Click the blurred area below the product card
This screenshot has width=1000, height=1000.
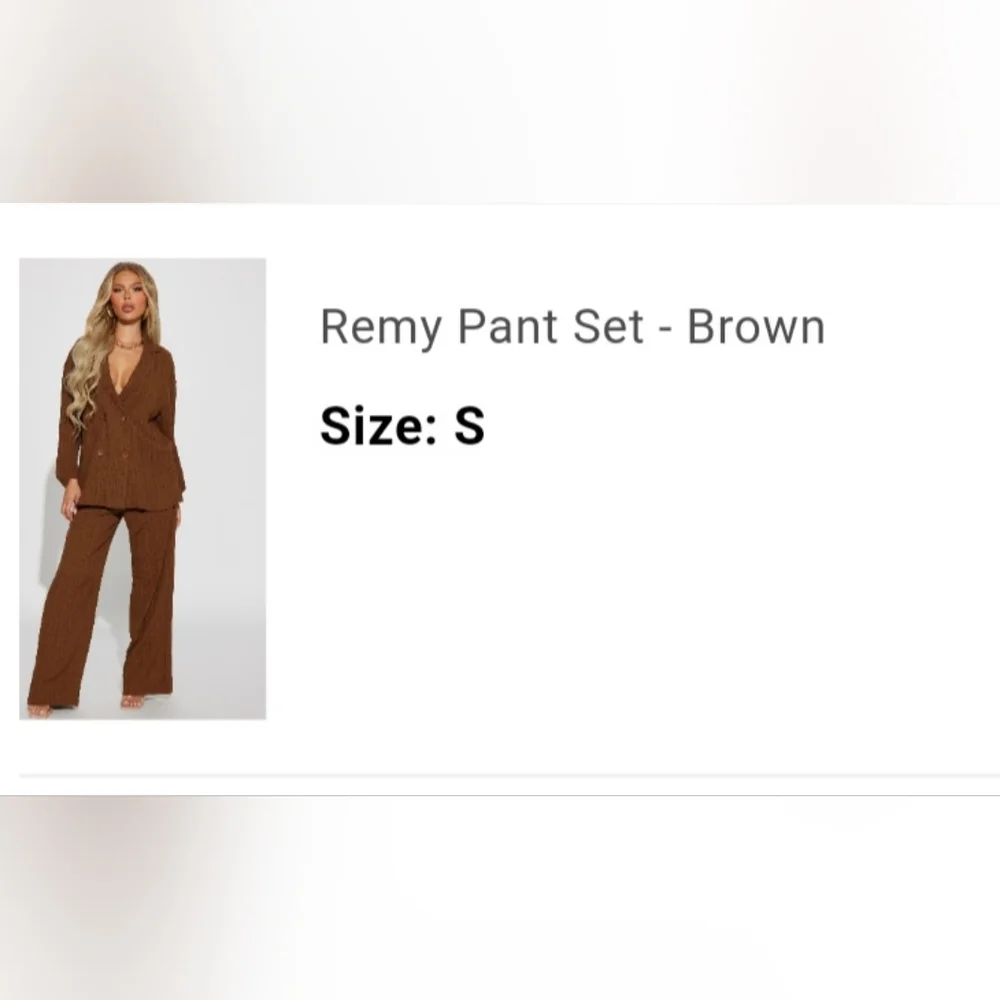(500, 900)
